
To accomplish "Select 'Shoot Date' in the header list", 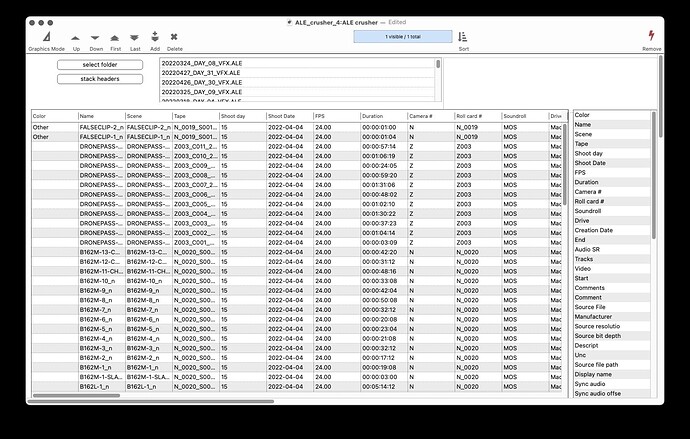I will click(612, 163).
